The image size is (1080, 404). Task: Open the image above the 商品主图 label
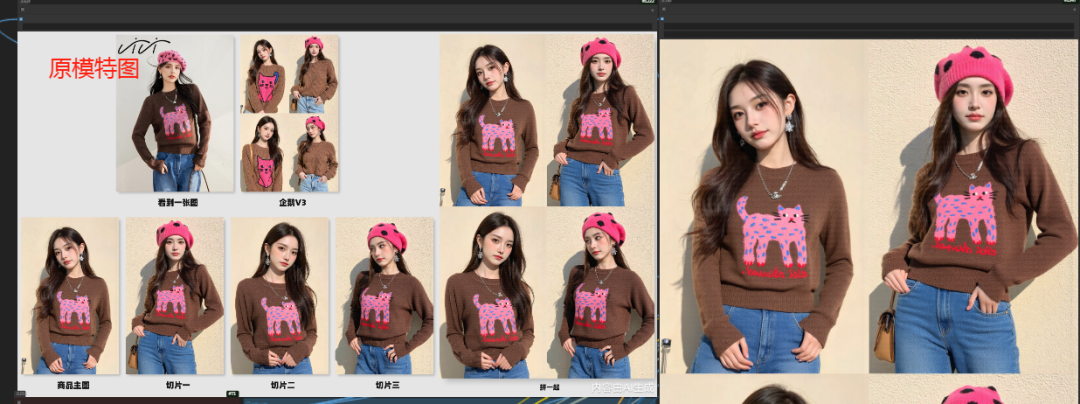70,296
